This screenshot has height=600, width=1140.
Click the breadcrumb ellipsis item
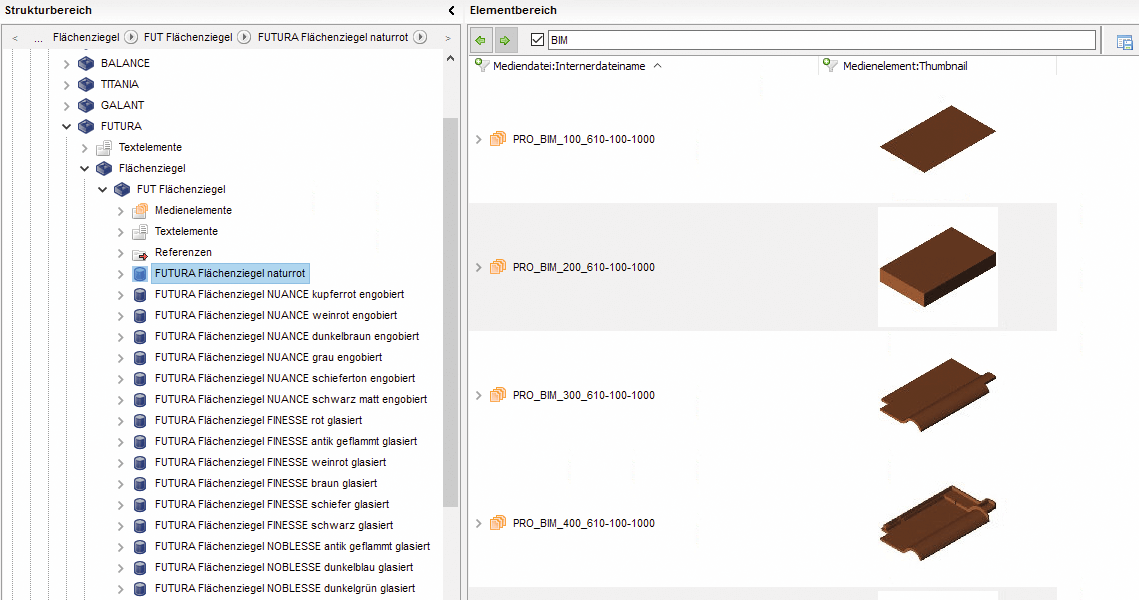pyautogui.click(x=38, y=38)
